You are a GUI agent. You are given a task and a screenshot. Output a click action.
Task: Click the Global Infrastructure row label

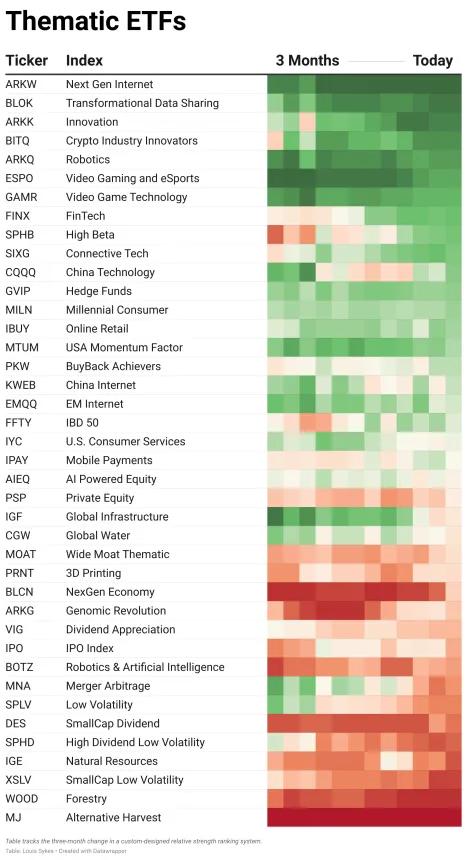(117, 517)
